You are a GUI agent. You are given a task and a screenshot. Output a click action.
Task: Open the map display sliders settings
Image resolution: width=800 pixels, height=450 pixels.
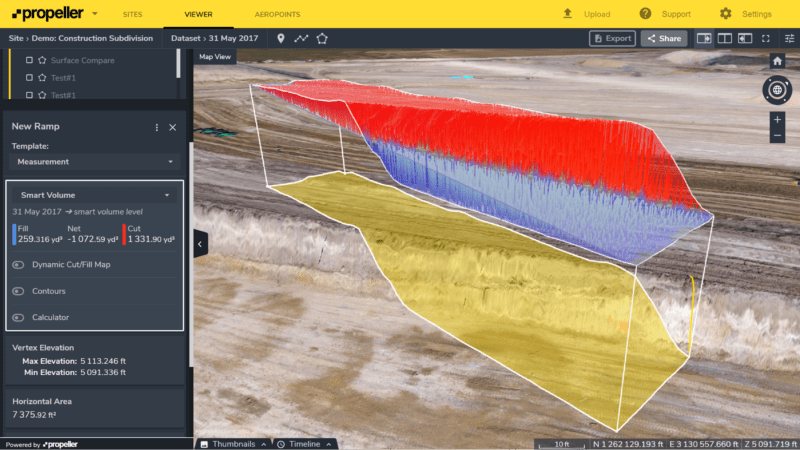(789, 38)
